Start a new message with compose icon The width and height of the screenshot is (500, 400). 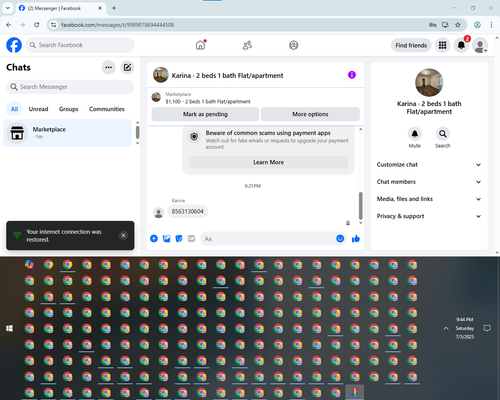click(x=127, y=67)
